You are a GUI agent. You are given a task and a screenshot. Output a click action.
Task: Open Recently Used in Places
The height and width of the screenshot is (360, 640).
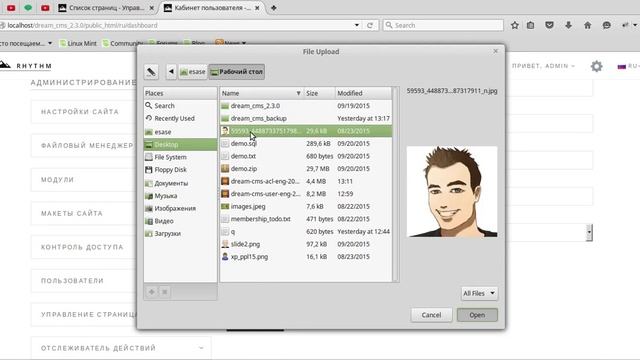coord(180,118)
